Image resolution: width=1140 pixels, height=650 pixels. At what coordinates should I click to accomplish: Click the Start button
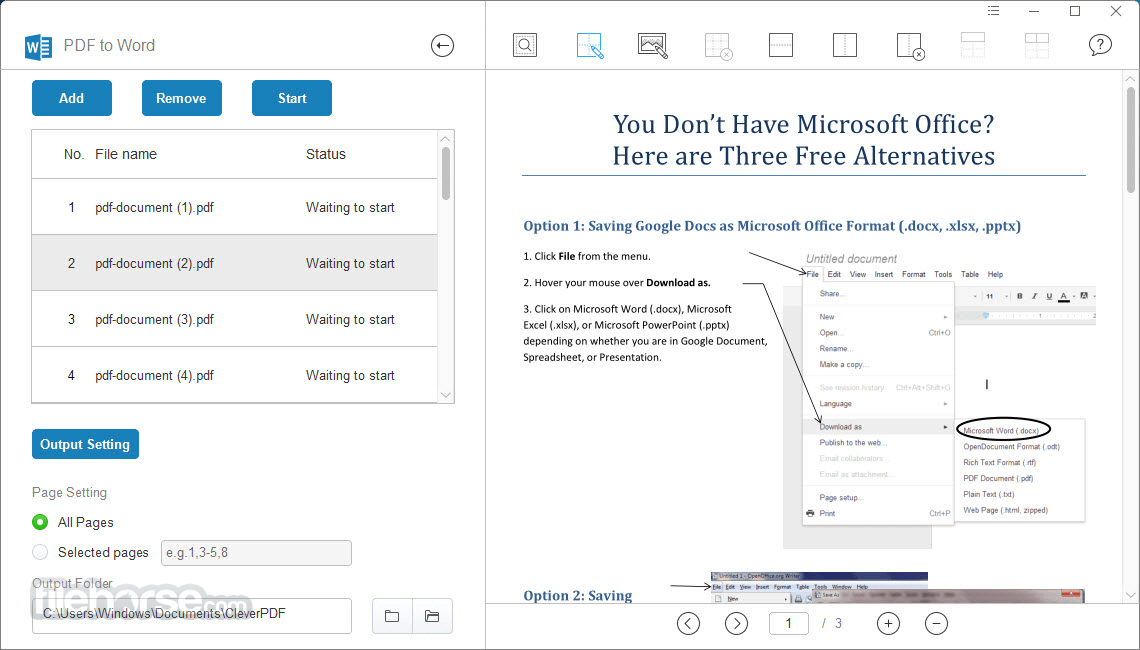(292, 98)
